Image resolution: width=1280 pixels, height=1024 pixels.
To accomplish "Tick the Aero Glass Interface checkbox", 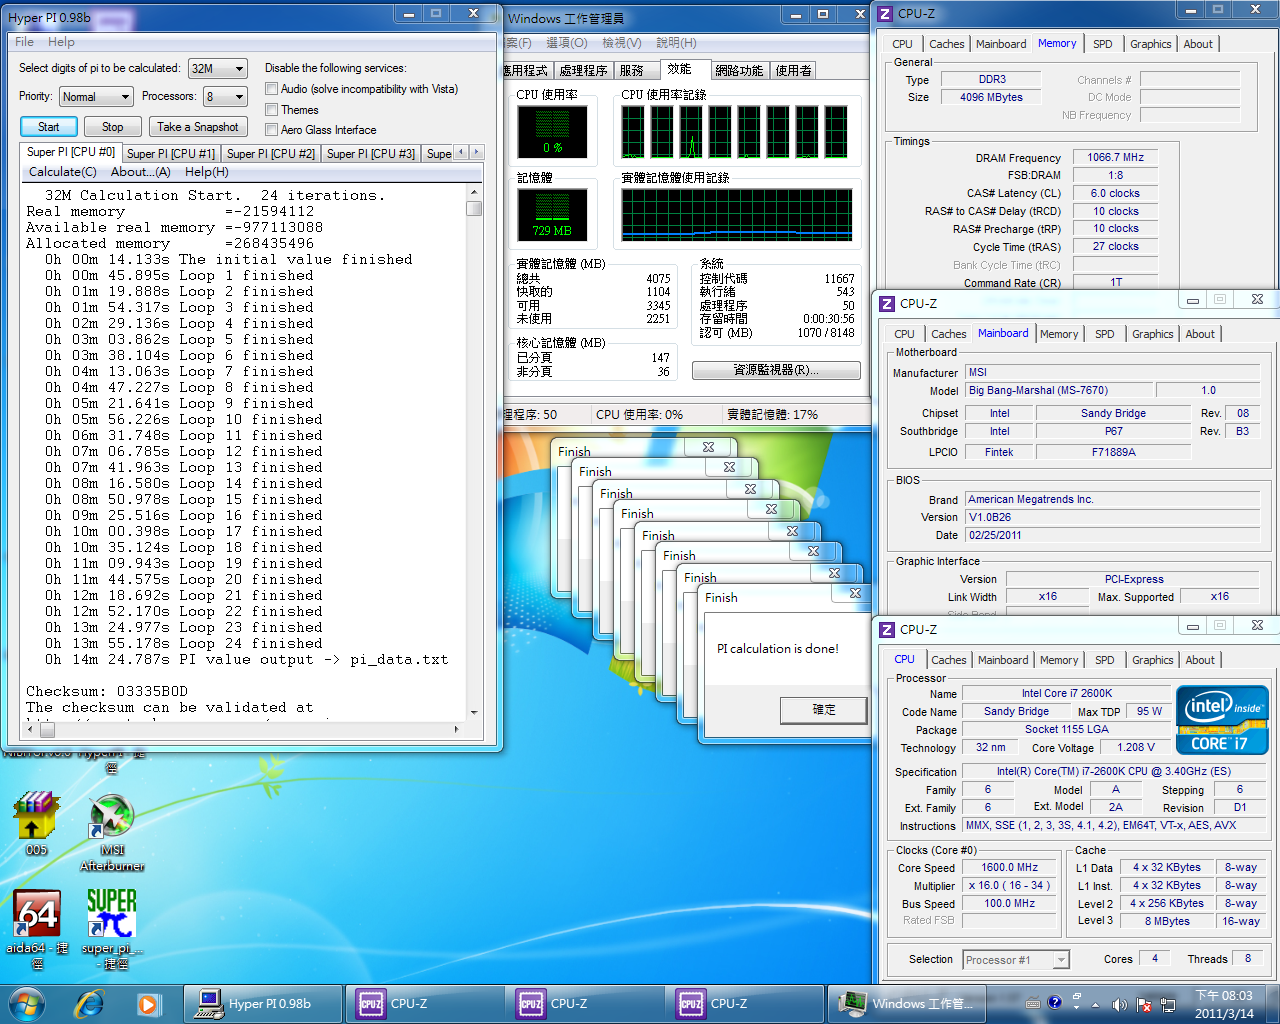I will point(271,130).
